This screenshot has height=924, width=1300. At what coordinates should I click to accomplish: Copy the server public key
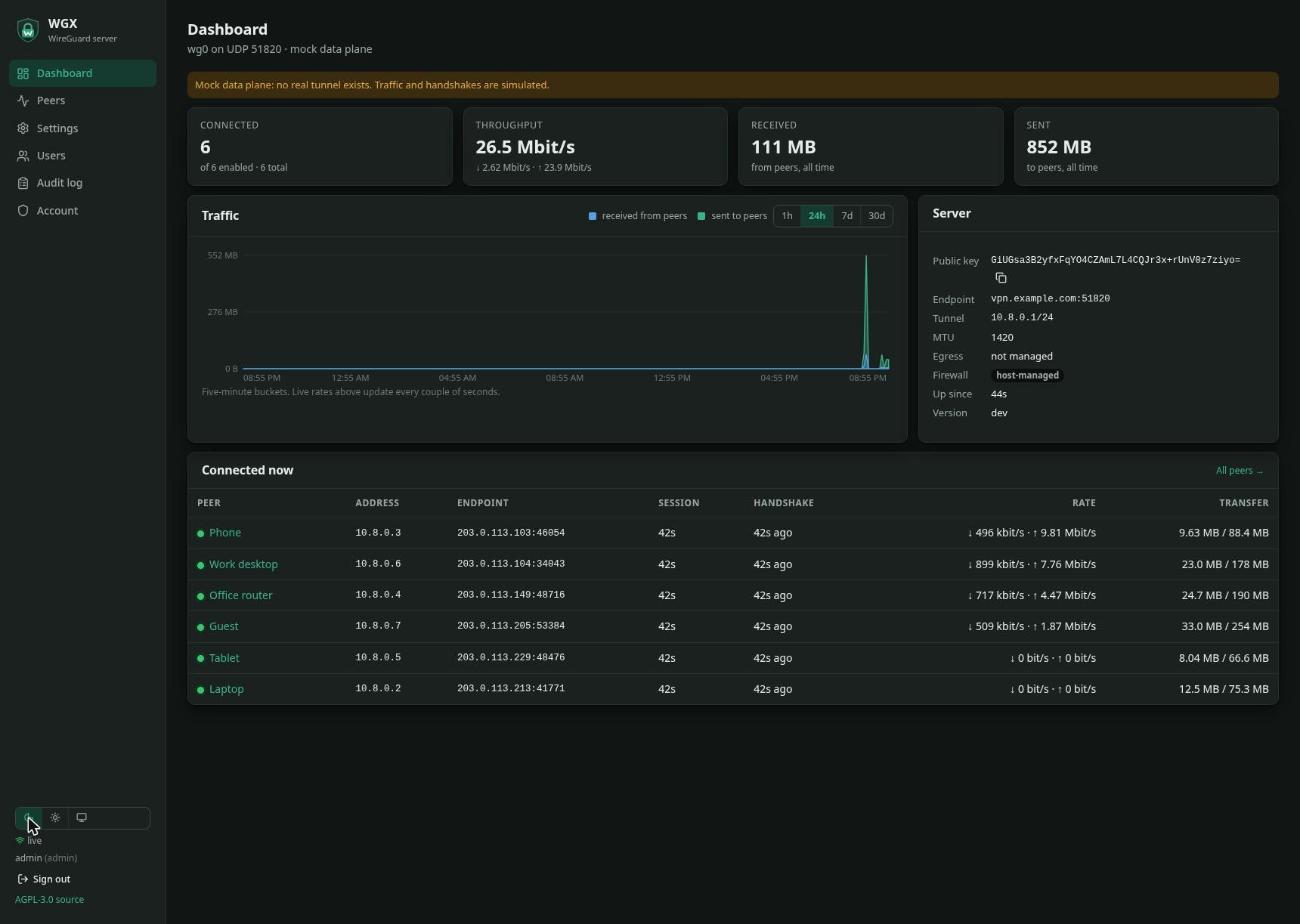coord(1001,278)
